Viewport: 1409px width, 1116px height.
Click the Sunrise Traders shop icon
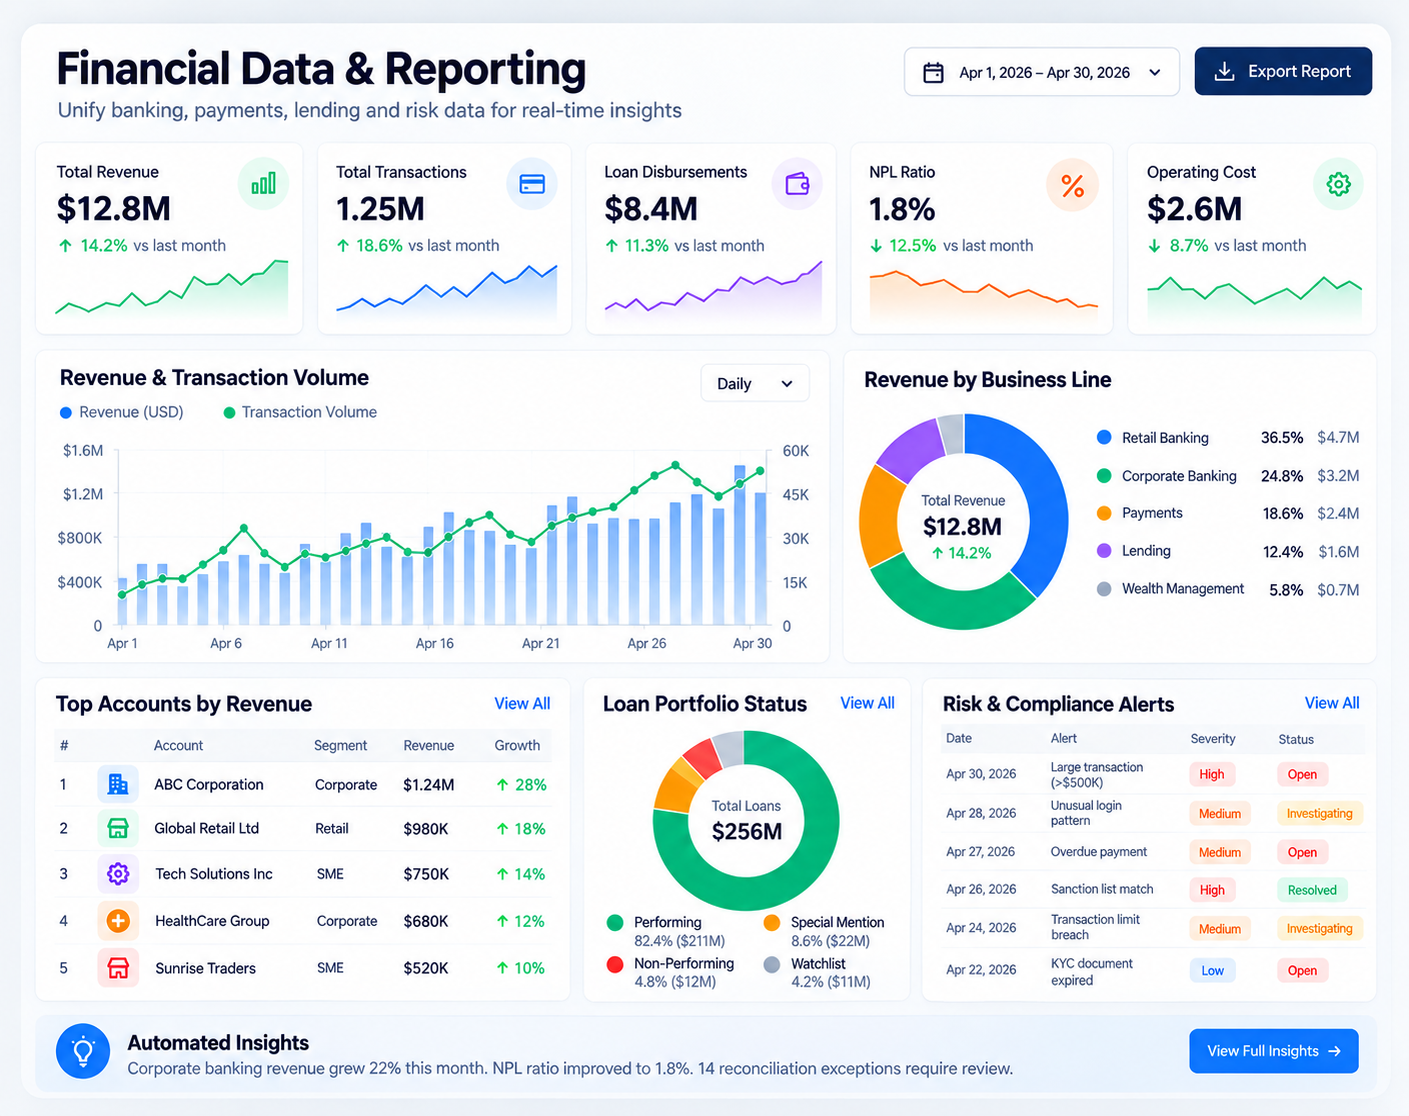tap(118, 968)
